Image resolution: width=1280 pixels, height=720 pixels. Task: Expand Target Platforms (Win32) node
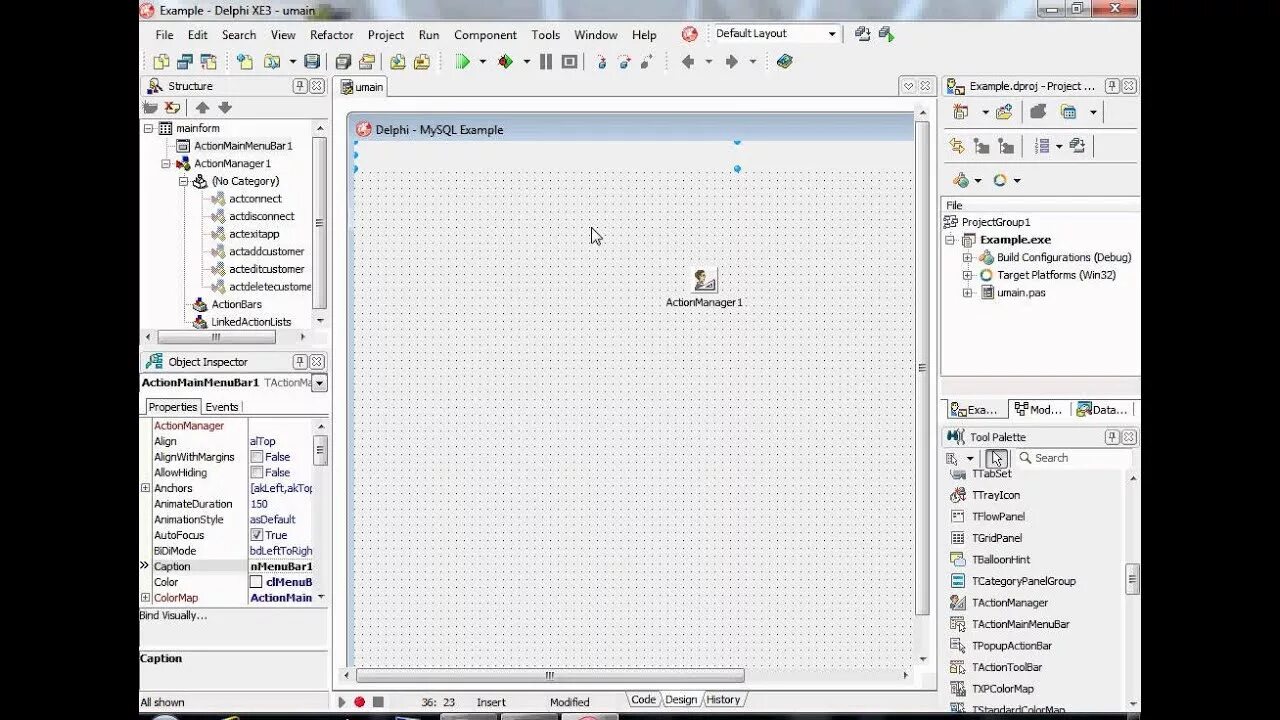967,275
